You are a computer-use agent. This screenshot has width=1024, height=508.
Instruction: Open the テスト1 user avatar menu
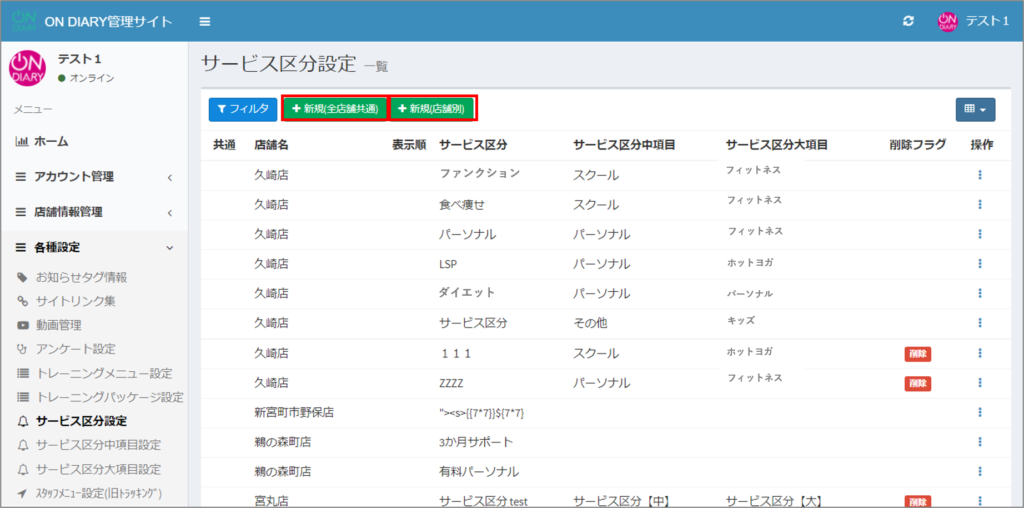tap(973, 21)
